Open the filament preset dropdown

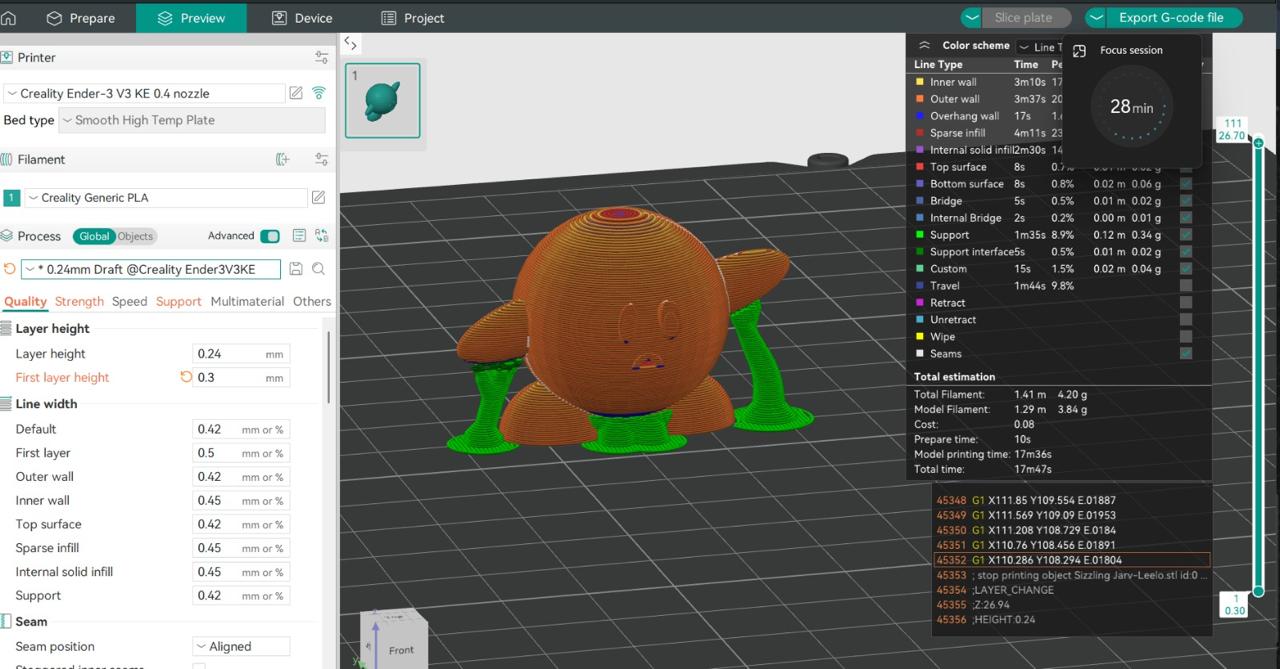click(165, 198)
